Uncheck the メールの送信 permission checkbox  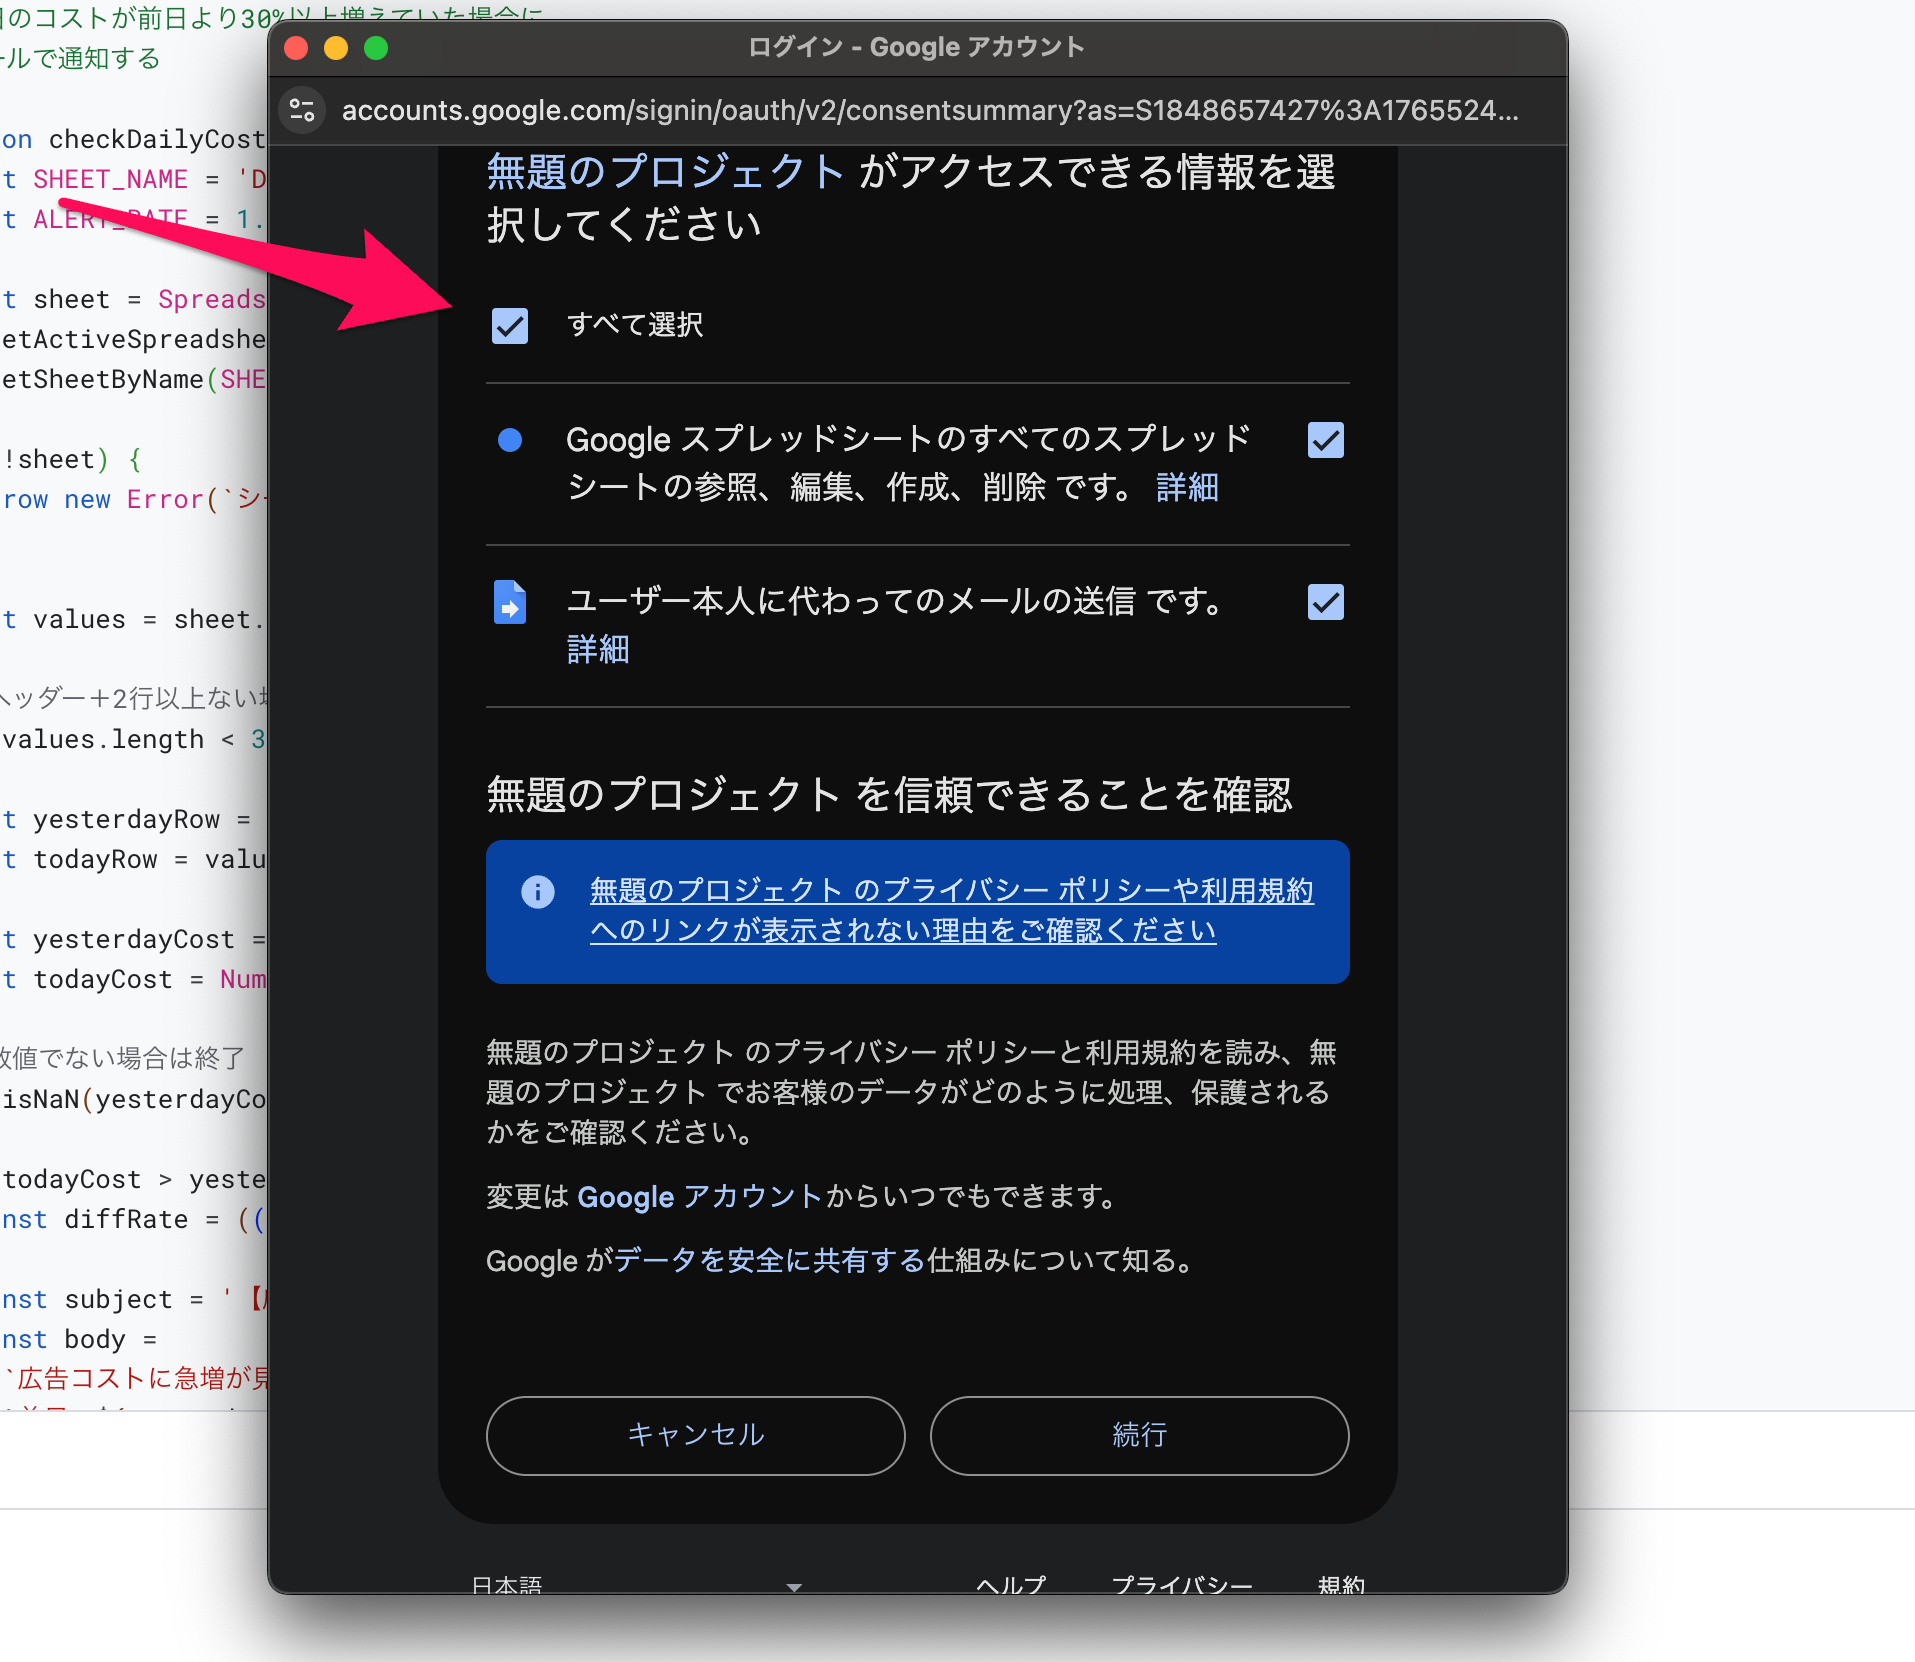click(x=1325, y=602)
